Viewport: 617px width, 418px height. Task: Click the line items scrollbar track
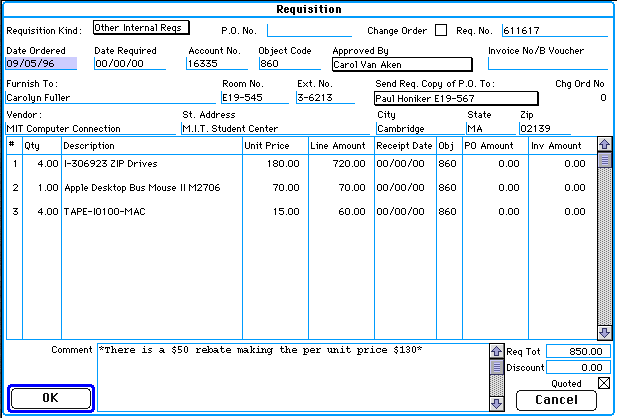coord(603,250)
